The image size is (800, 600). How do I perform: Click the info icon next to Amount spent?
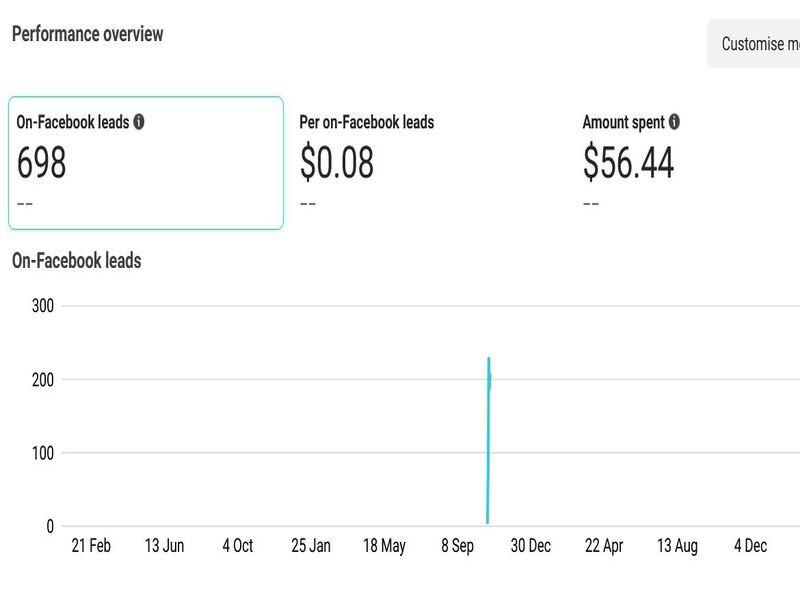tap(675, 122)
